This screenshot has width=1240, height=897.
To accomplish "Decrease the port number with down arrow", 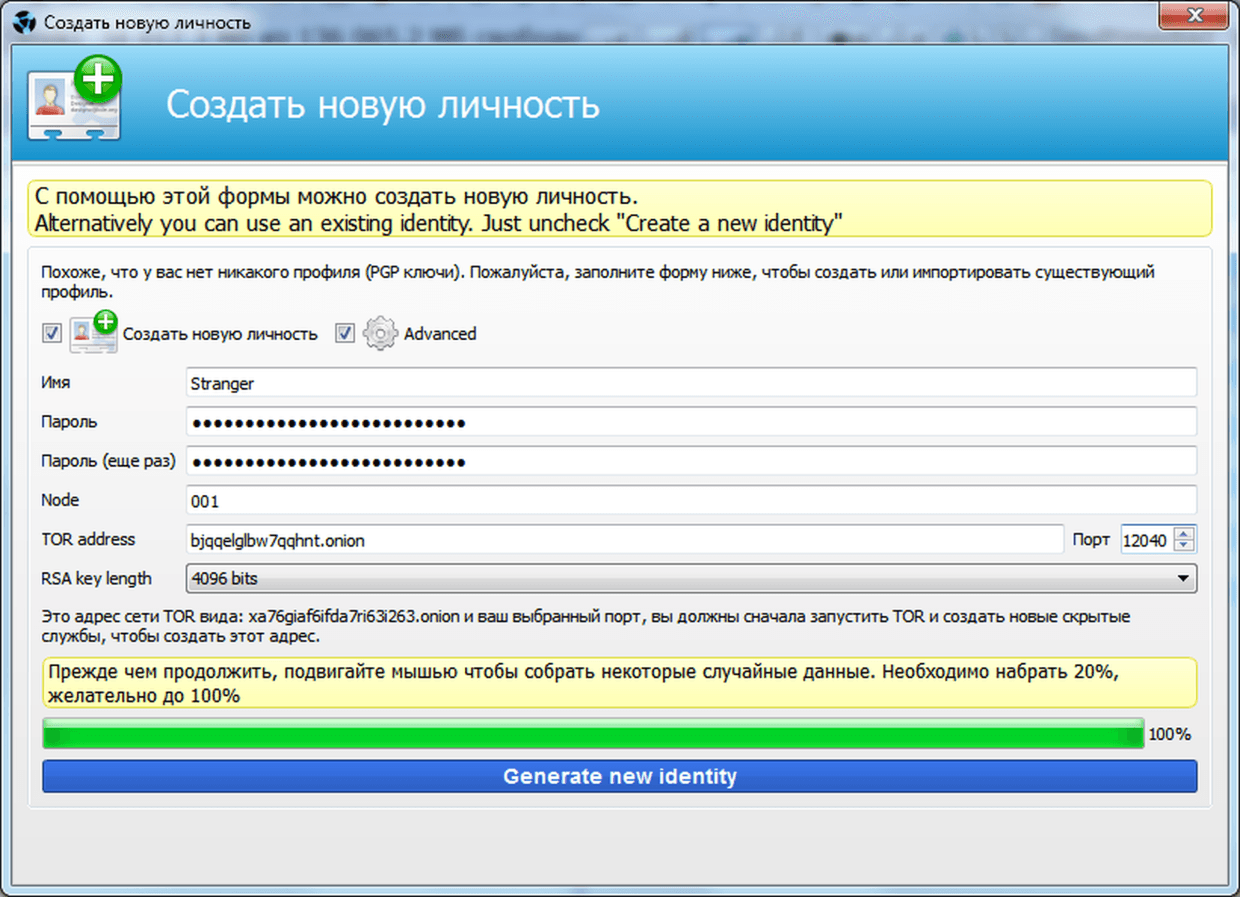I will click(1185, 545).
